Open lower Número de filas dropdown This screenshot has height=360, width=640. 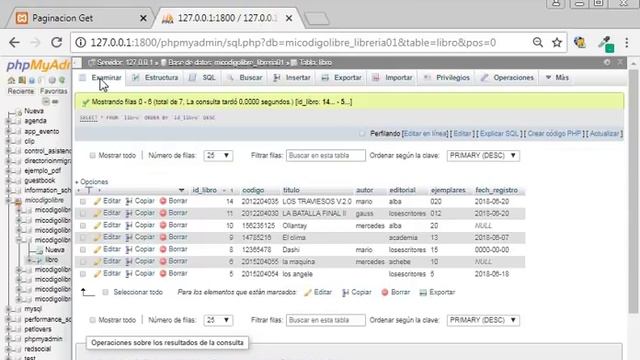click(x=218, y=320)
